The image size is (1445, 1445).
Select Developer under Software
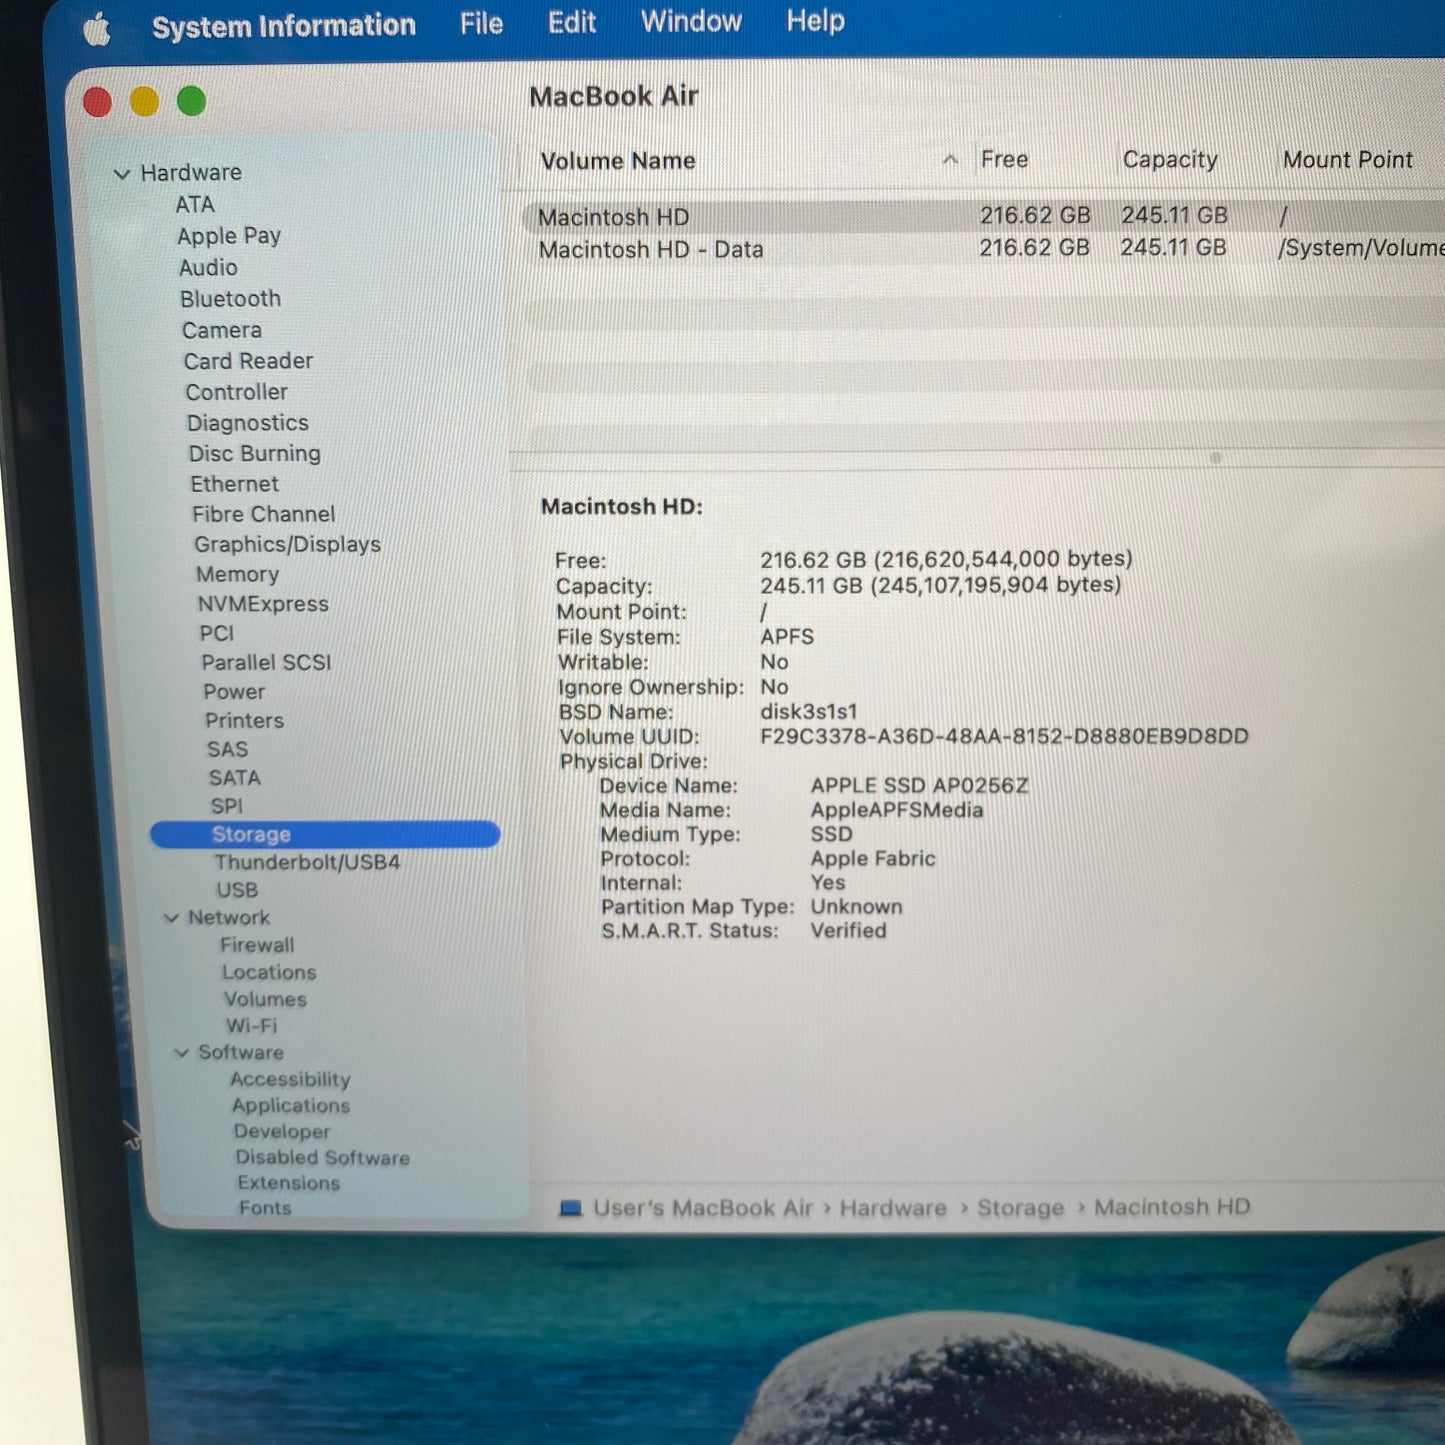[x=282, y=1132]
